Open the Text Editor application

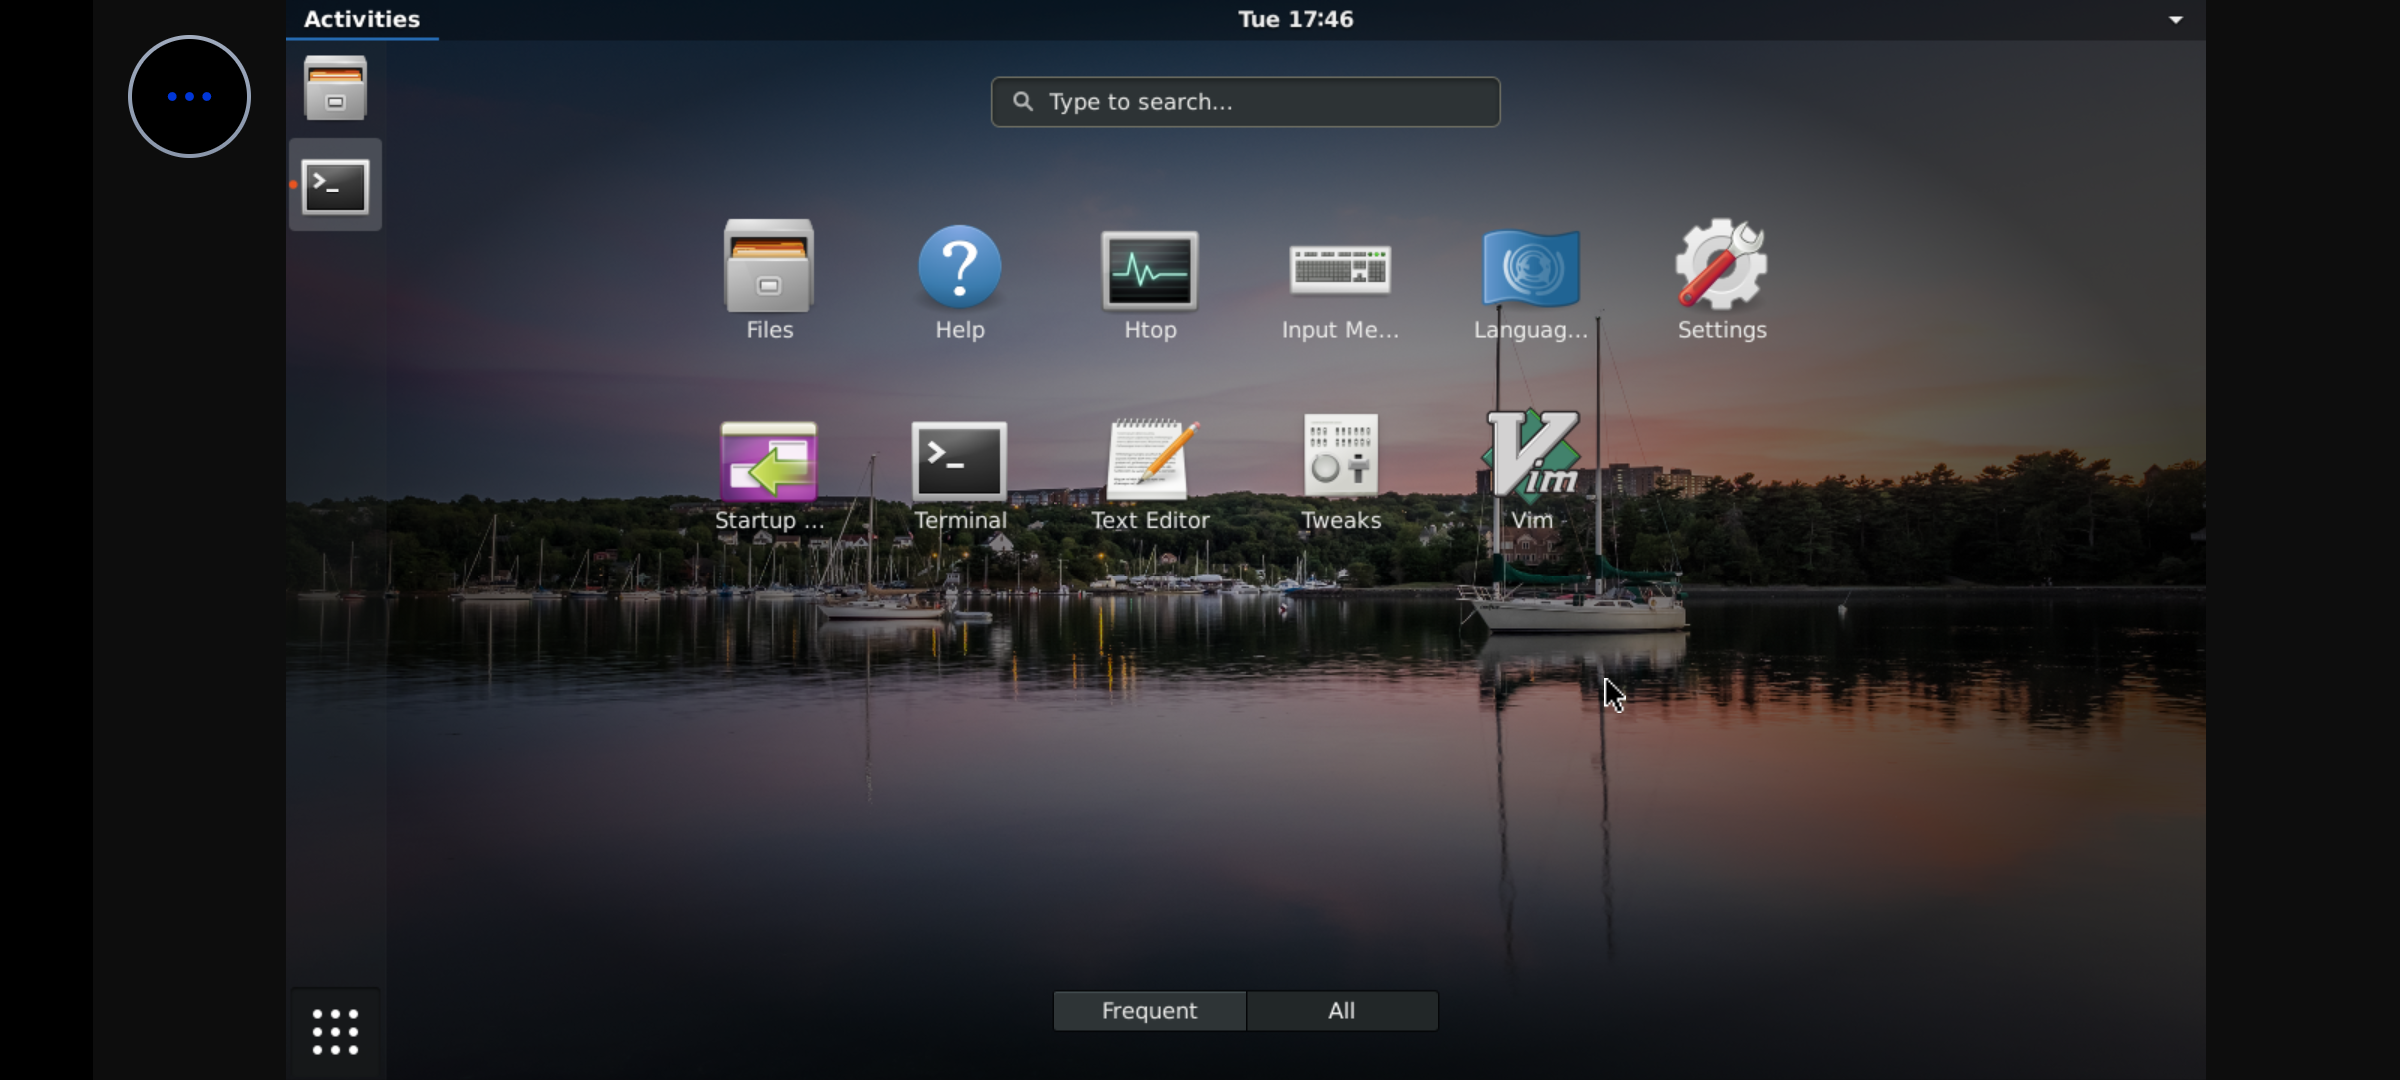pos(1149,460)
